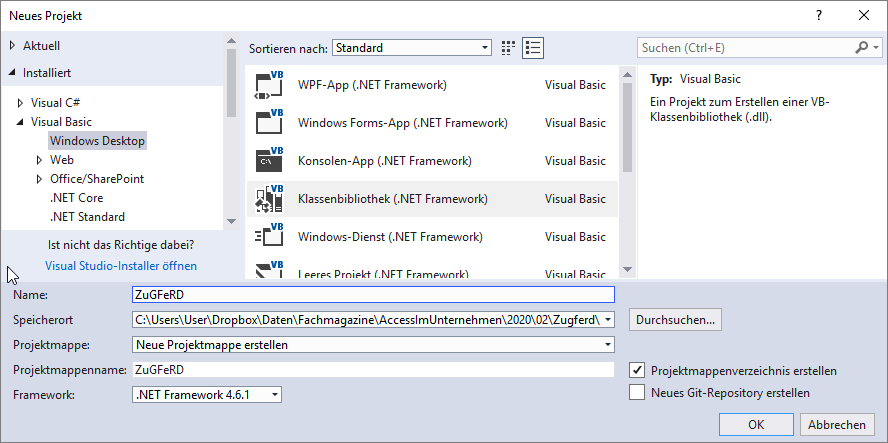The image size is (888, 443).
Task: Select the Windows Forms-App template icon
Action: point(269,123)
